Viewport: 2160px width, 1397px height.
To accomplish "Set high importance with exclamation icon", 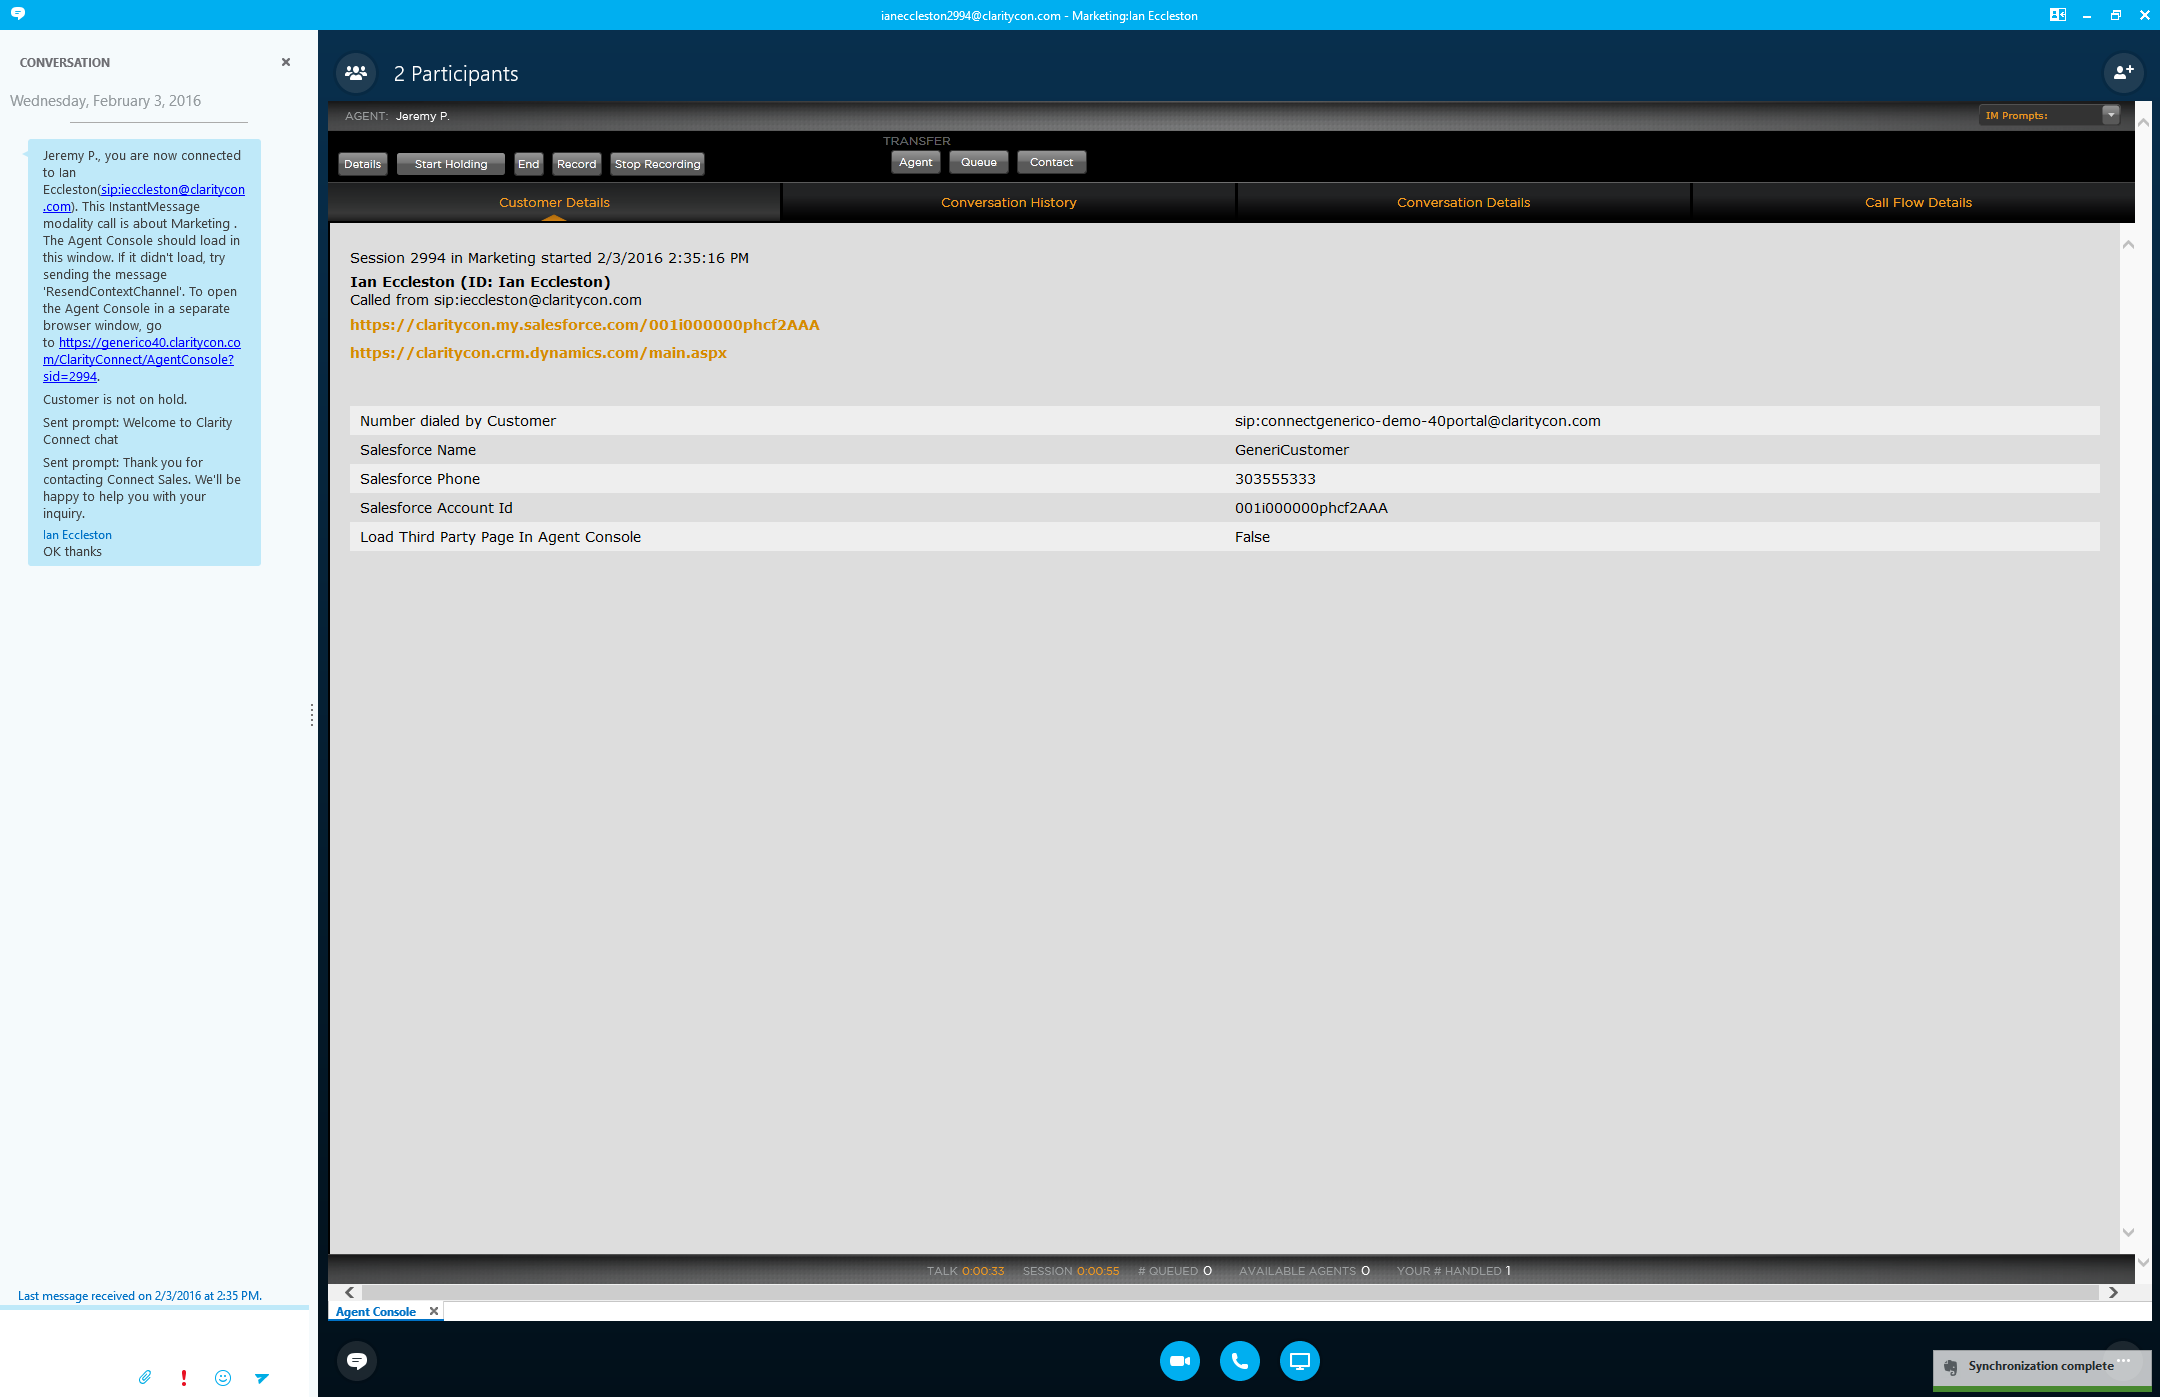I will (x=184, y=1377).
